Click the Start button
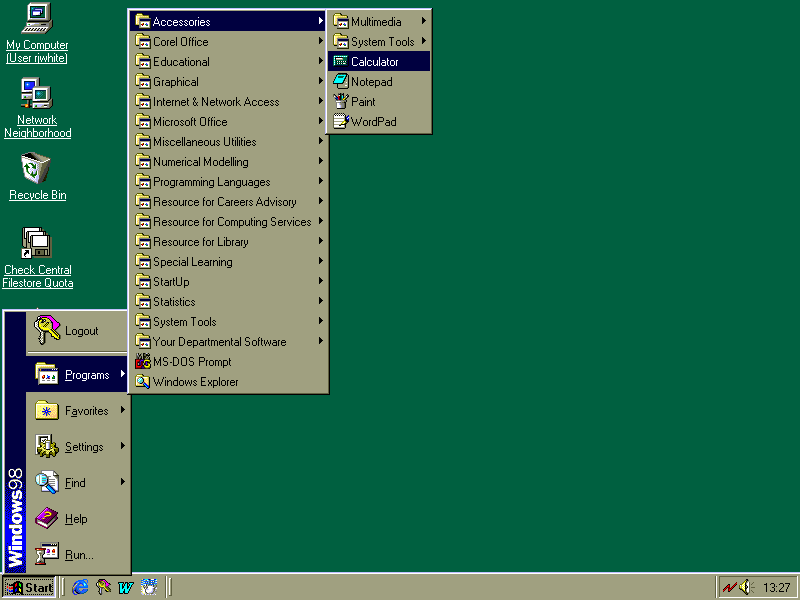 tap(29, 587)
